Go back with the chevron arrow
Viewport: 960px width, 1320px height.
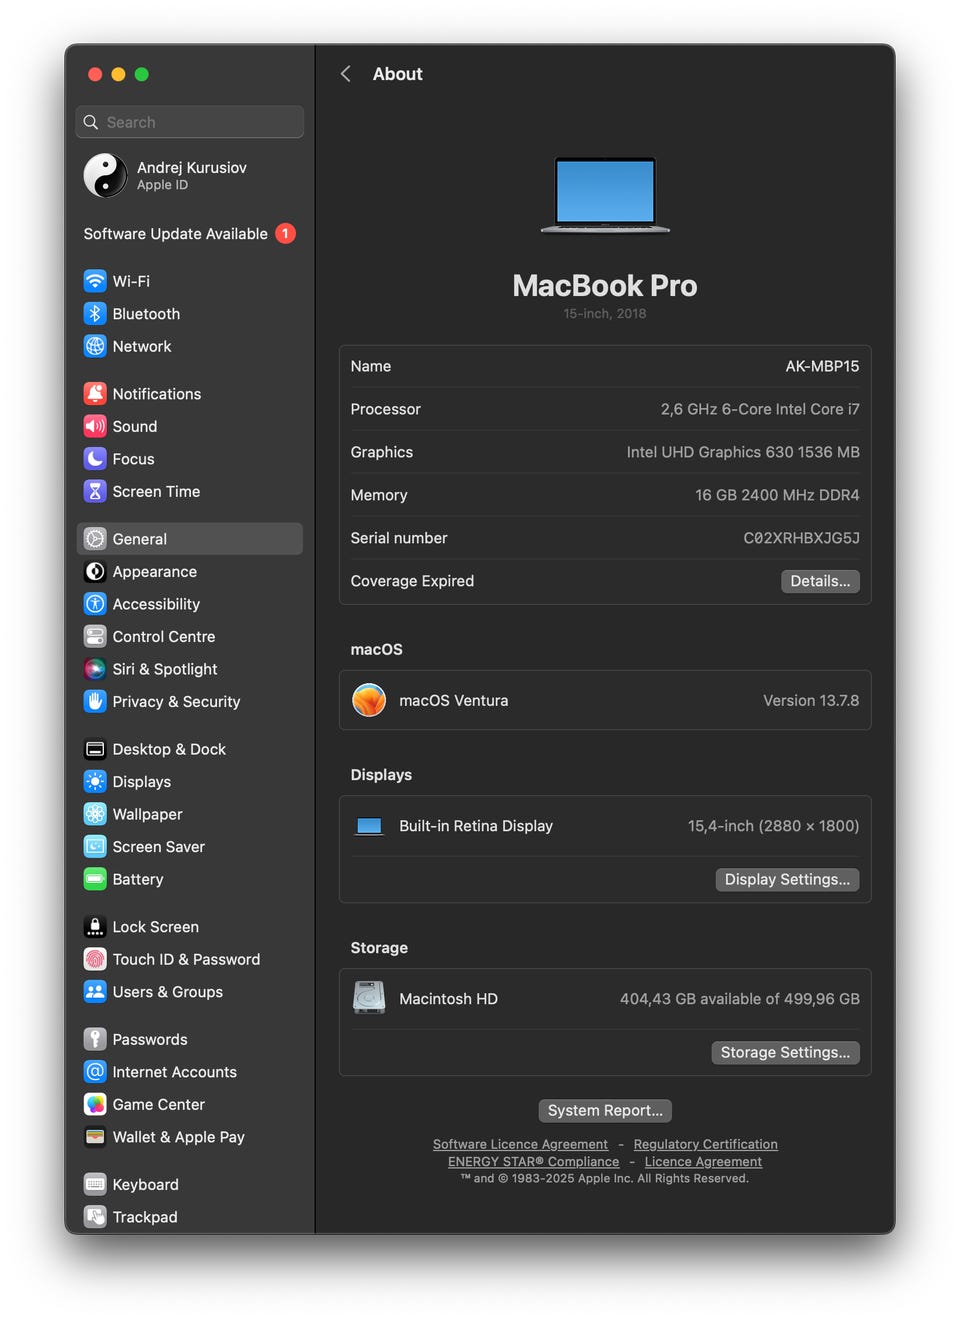[x=345, y=74]
